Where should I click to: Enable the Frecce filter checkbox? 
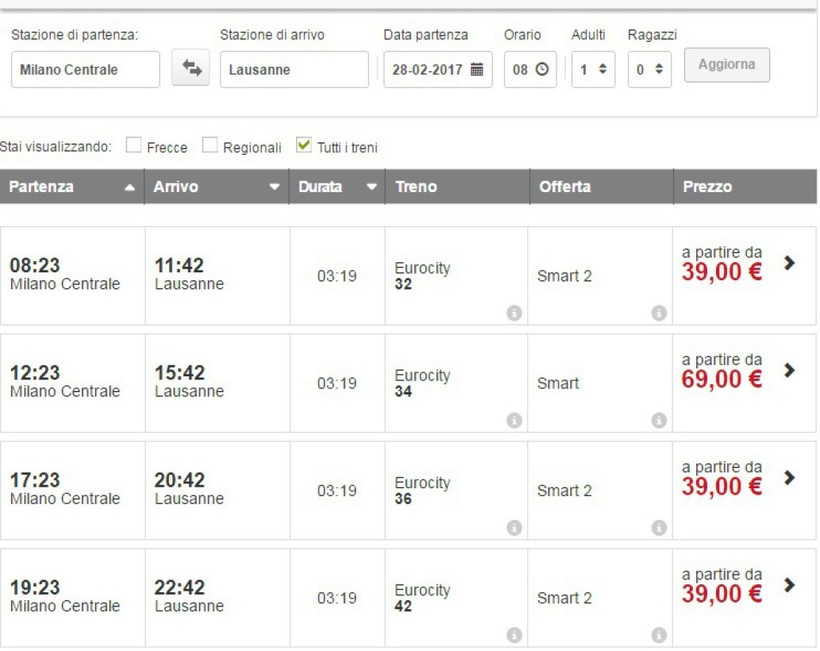coord(134,146)
